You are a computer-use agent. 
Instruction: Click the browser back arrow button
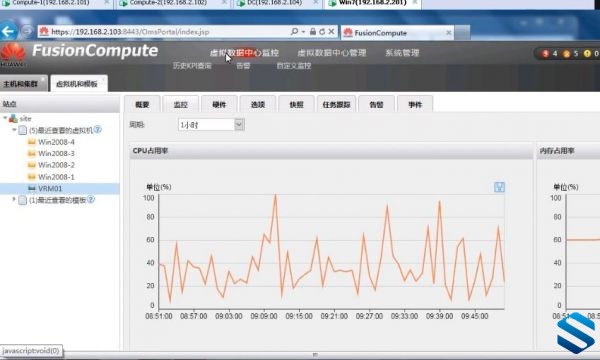pyautogui.click(x=8, y=31)
